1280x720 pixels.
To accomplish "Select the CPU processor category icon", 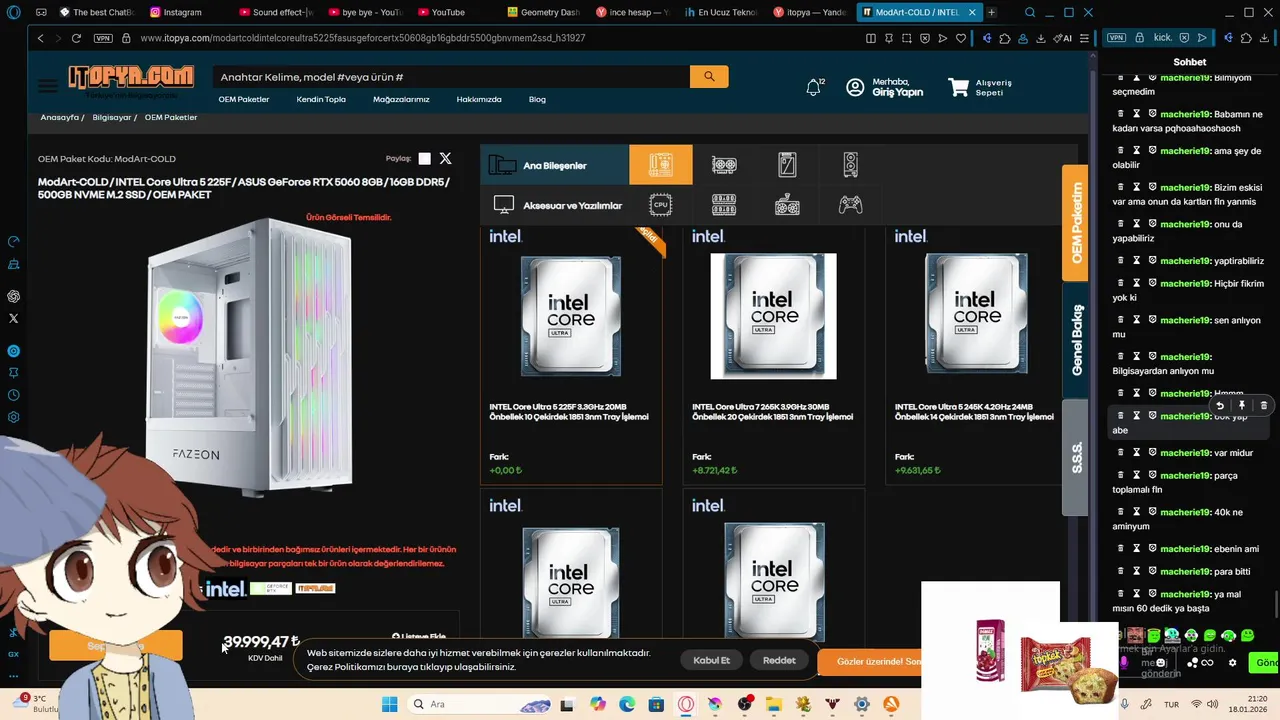I will (660, 205).
